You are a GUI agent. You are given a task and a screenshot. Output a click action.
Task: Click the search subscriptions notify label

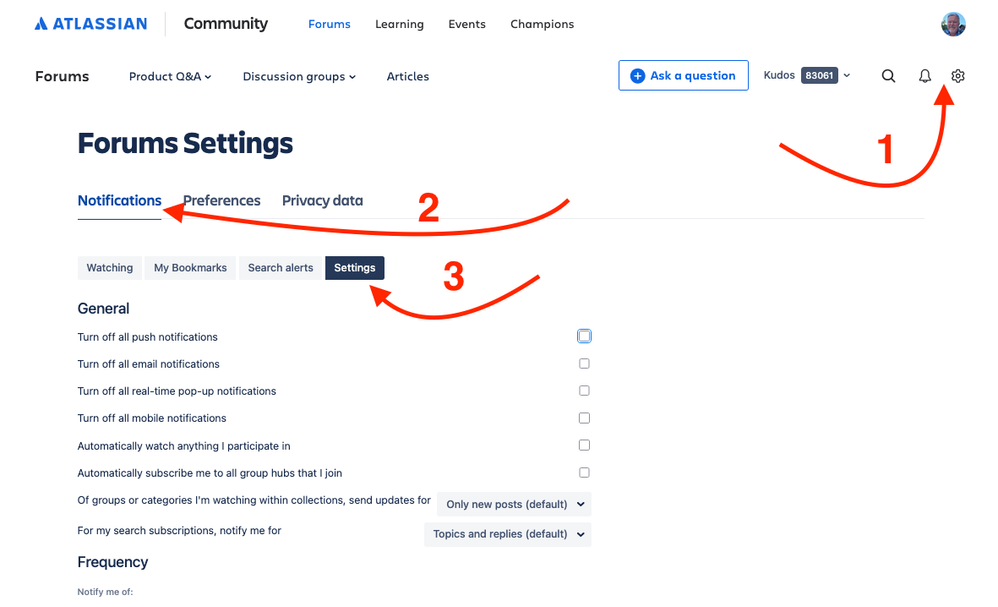click(179, 531)
